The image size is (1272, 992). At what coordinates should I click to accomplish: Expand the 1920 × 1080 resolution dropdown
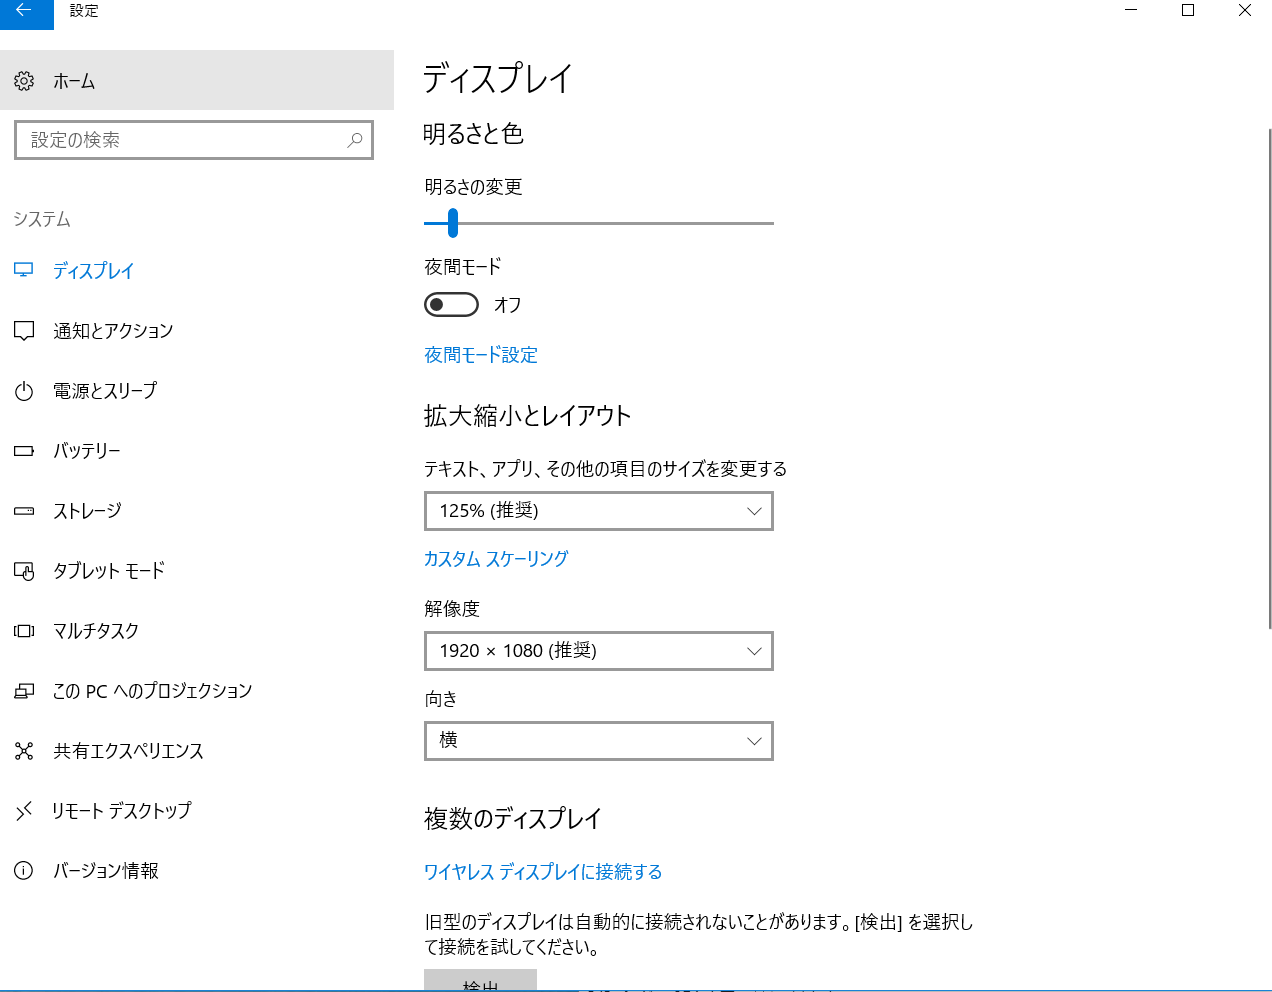point(598,651)
